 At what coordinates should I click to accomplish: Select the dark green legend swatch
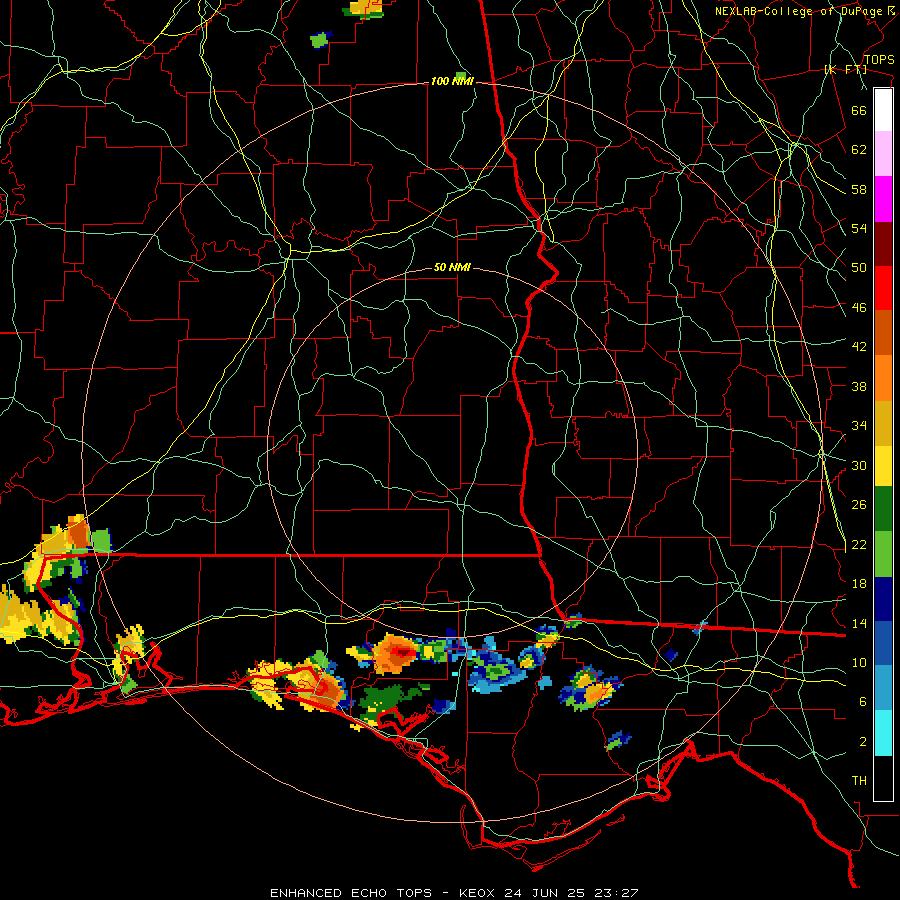pyautogui.click(x=883, y=509)
